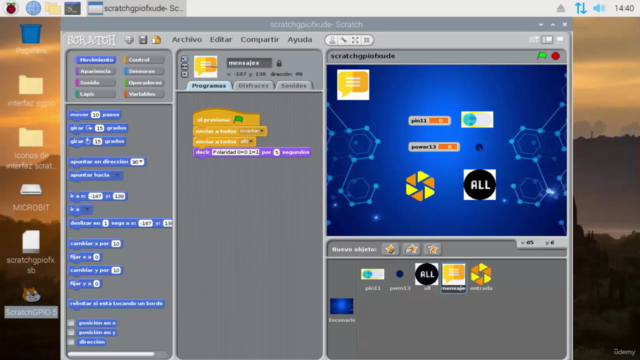This screenshot has width=640, height=360.
Task: Enable the dirección checkbox
Action: coord(71,342)
